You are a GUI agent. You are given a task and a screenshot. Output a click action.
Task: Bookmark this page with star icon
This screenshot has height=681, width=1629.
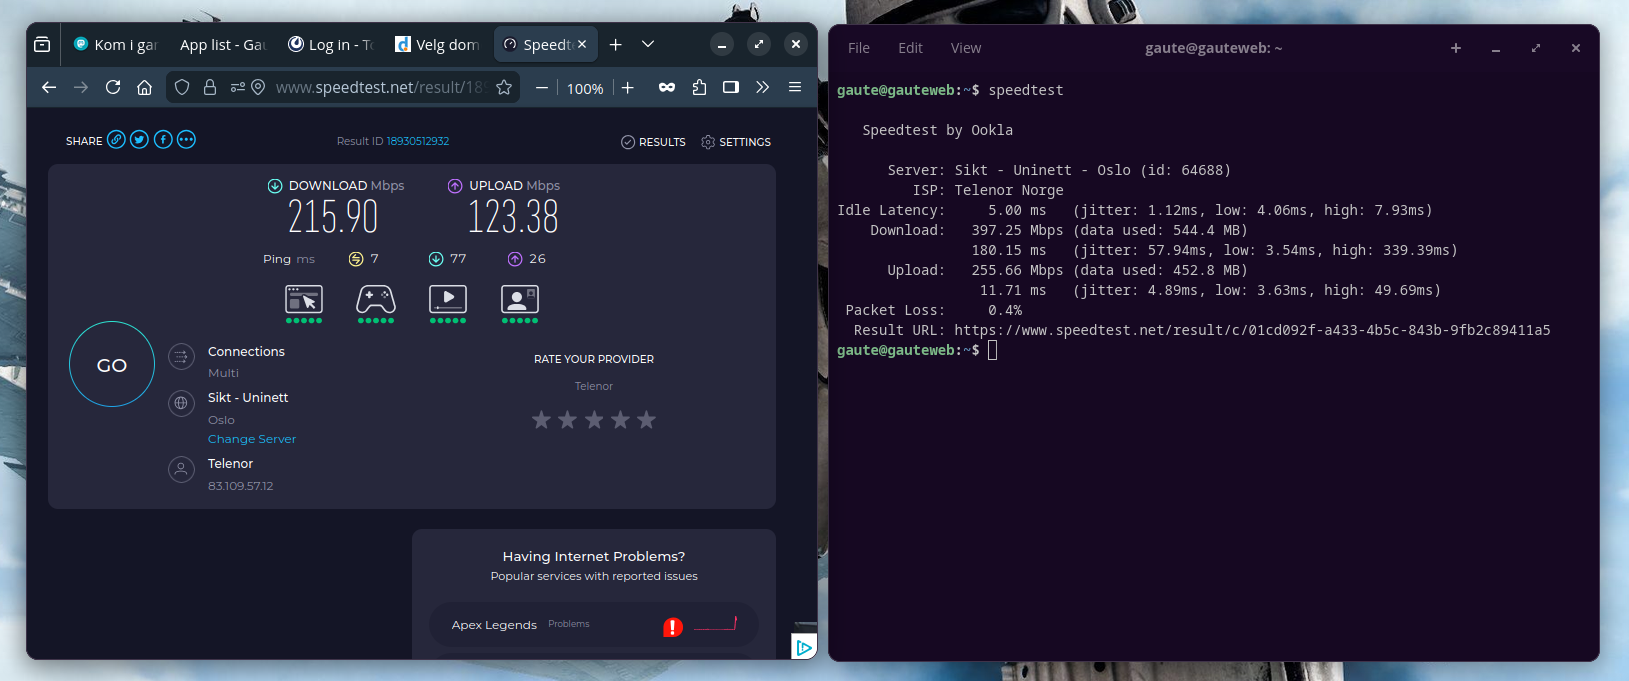tap(504, 88)
